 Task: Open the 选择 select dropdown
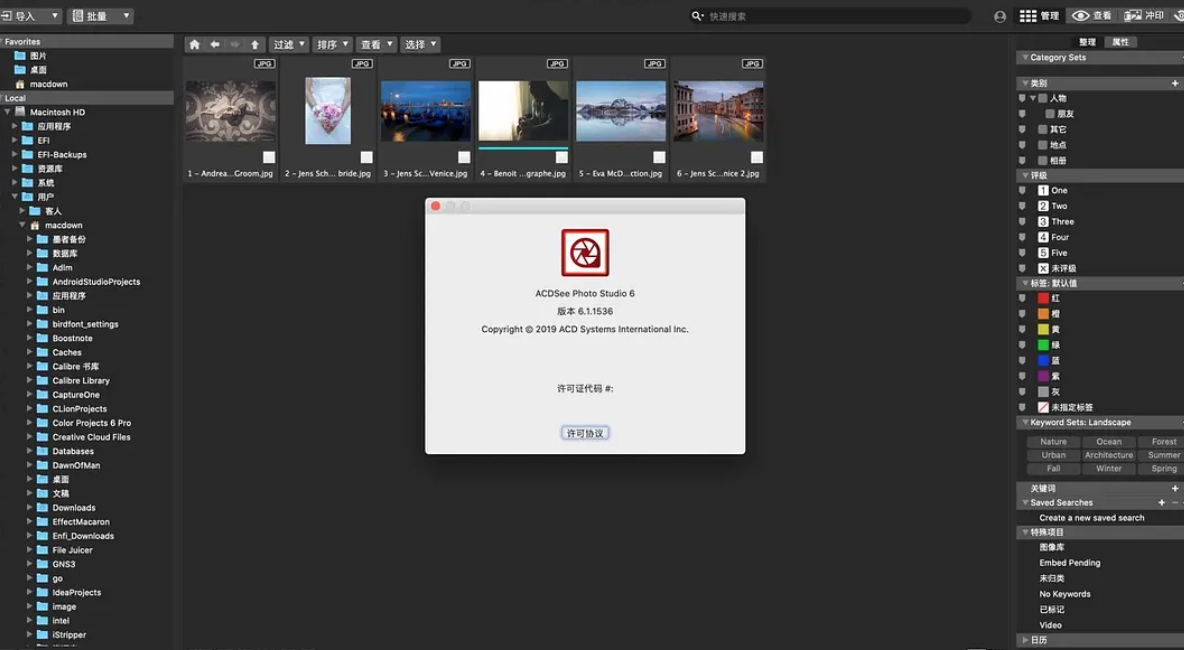pyautogui.click(x=419, y=45)
